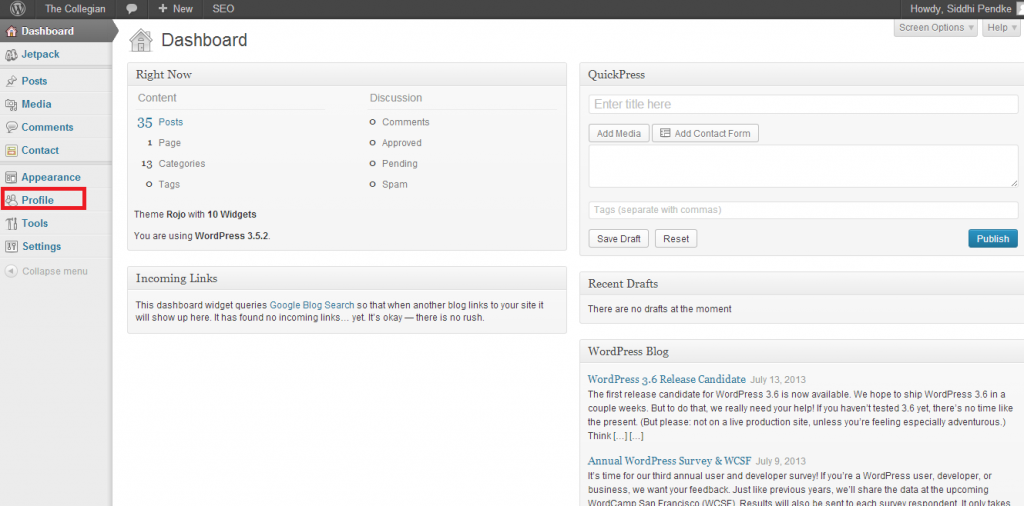The image size is (1024, 506).
Task: Click the Comments speech bubble sidebar icon
Action: (11, 127)
